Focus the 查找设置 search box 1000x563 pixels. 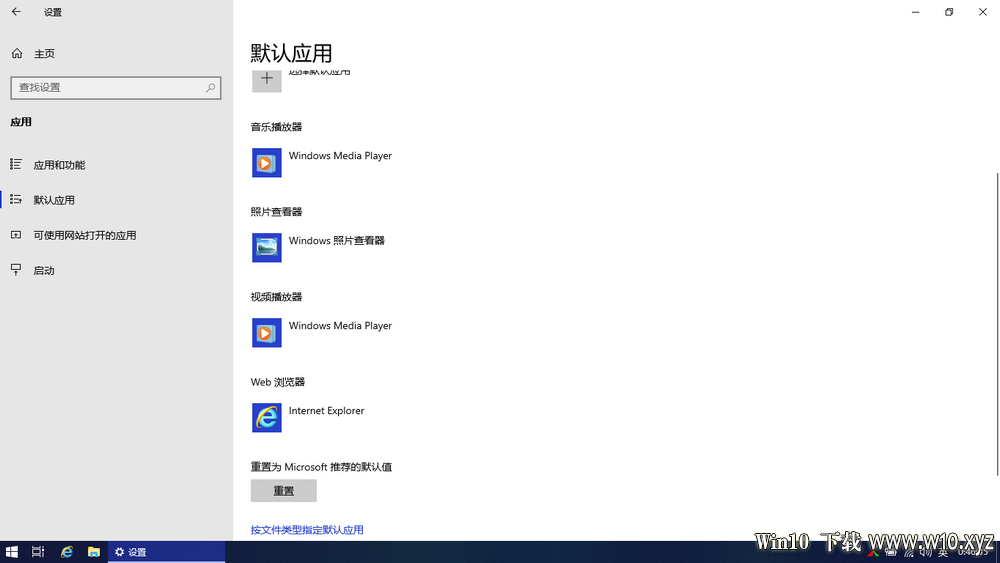pos(116,88)
